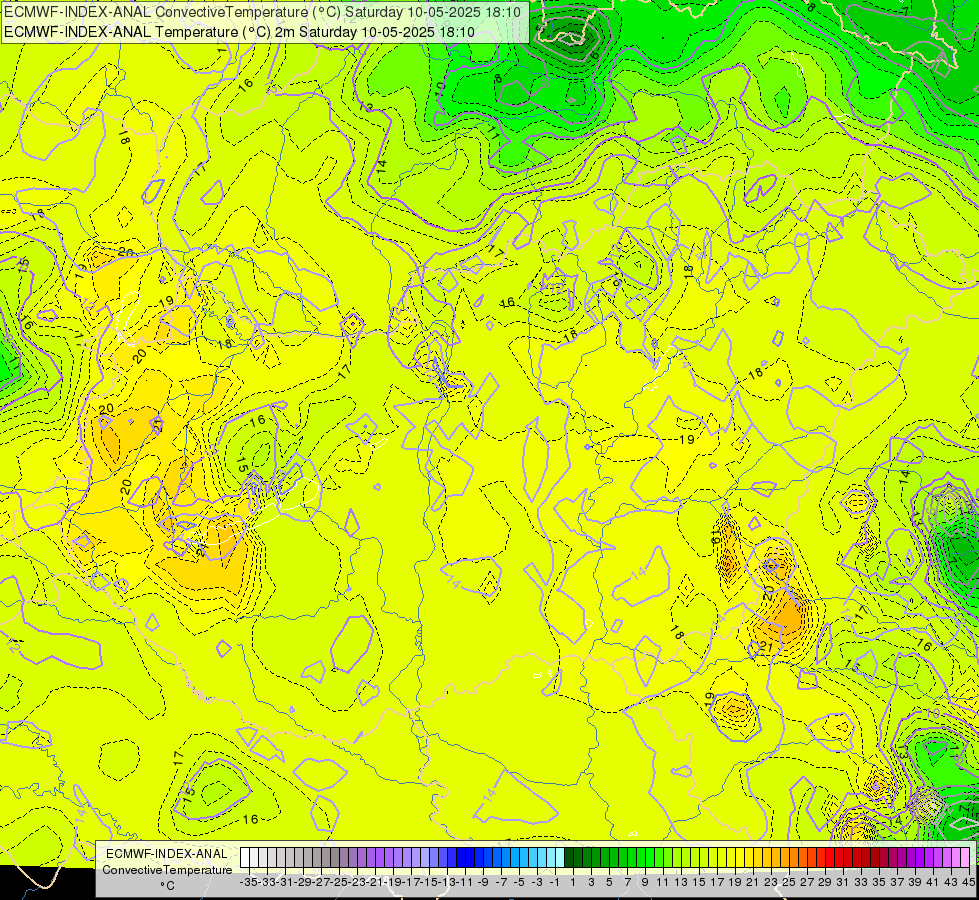Image resolution: width=979 pixels, height=900 pixels.
Task: Click the -5 value on the legend scale
Action: pos(519,882)
